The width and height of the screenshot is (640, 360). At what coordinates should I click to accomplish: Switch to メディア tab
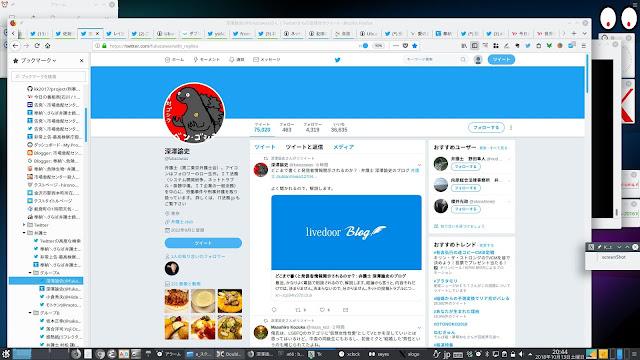[343, 147]
